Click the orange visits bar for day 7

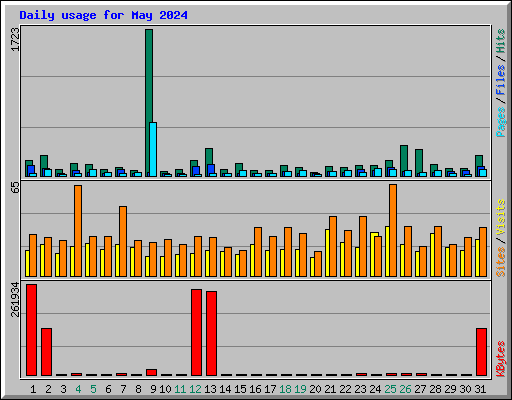coord(123,241)
